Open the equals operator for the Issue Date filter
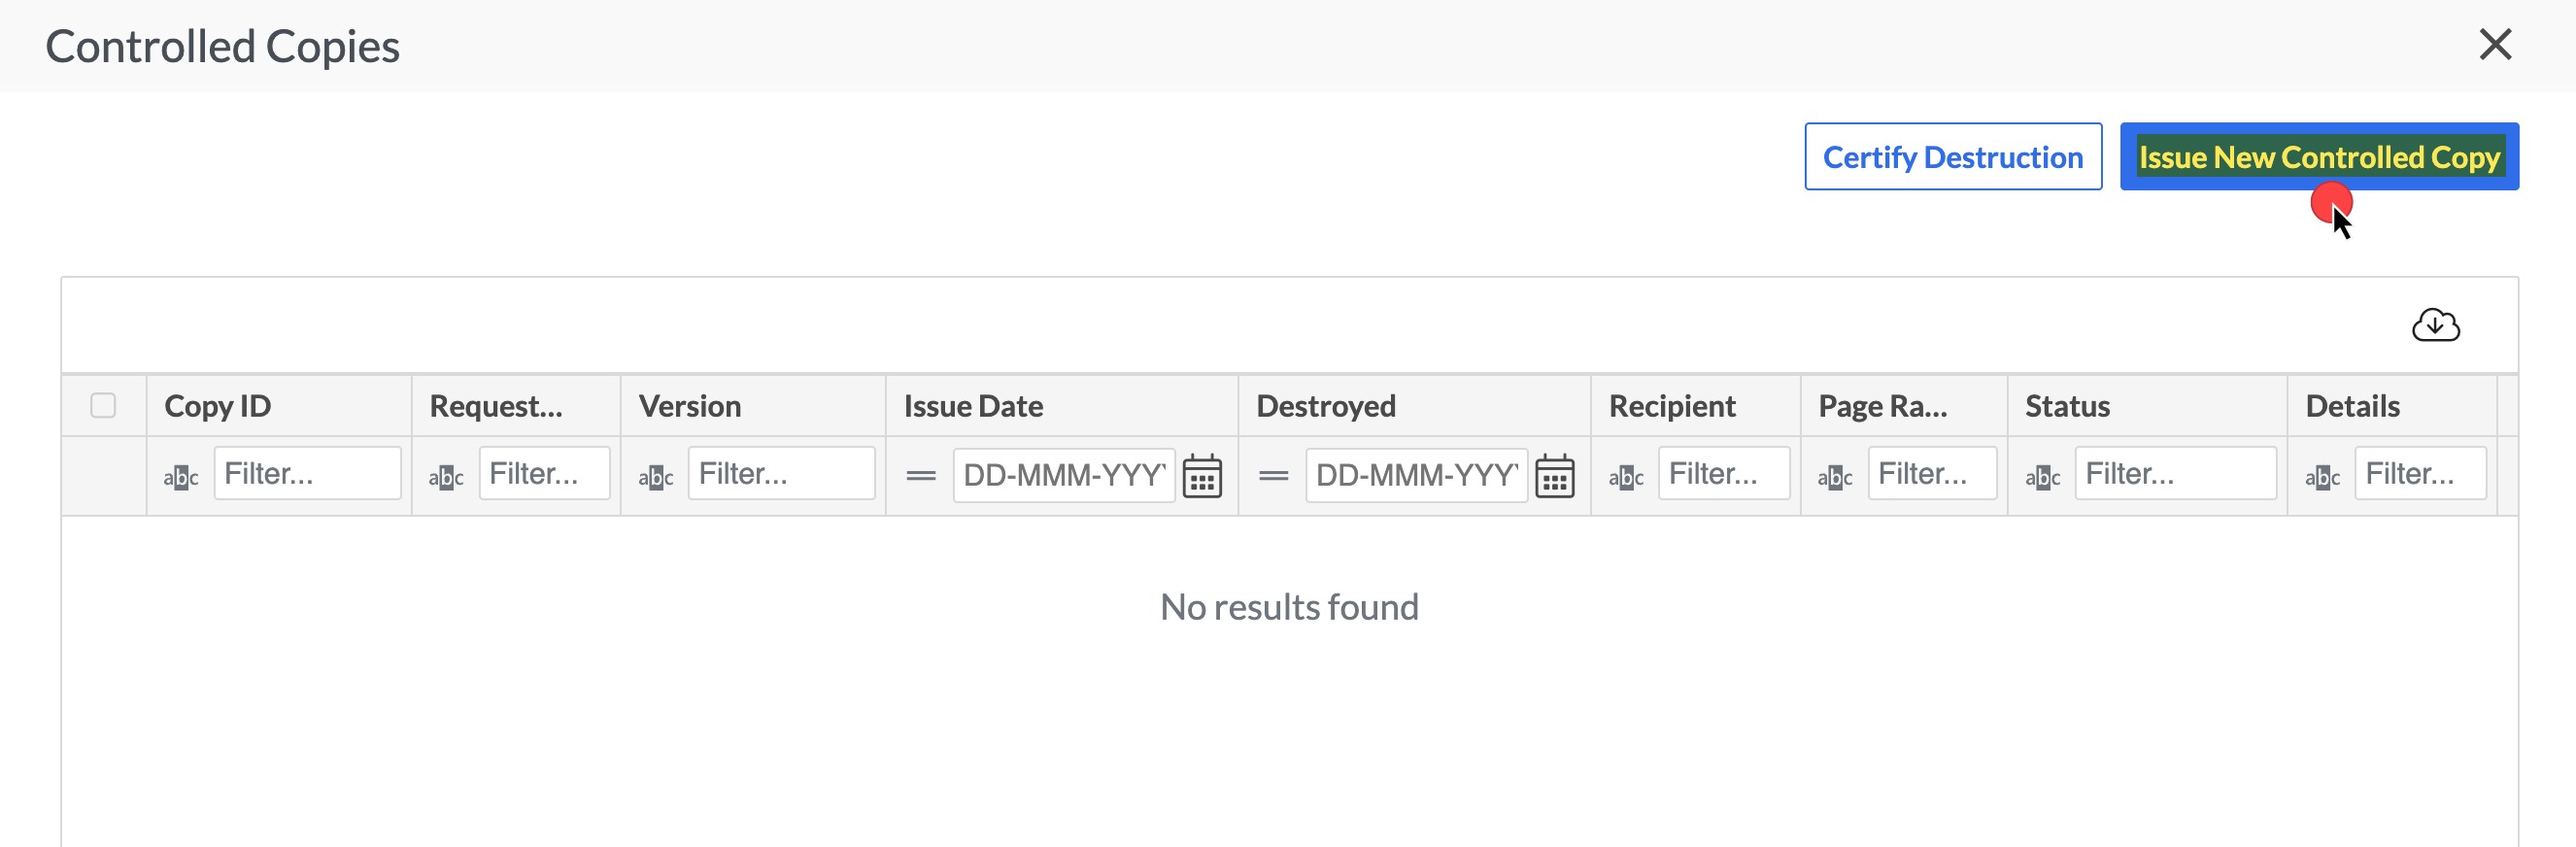The width and height of the screenshot is (2576, 847). click(x=921, y=476)
